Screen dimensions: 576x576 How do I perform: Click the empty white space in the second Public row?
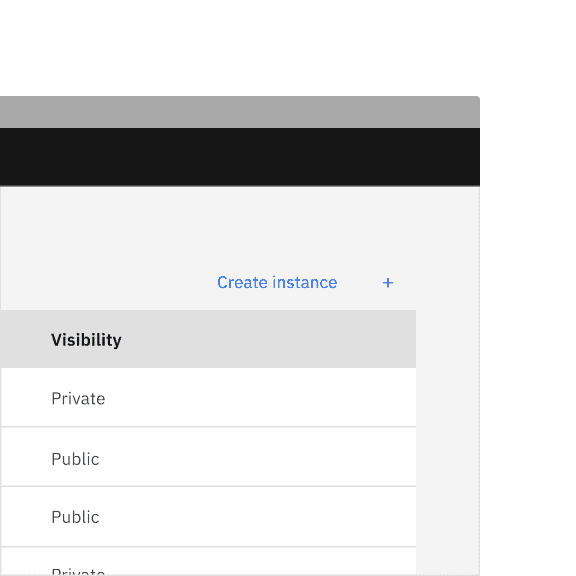[x=257, y=517]
